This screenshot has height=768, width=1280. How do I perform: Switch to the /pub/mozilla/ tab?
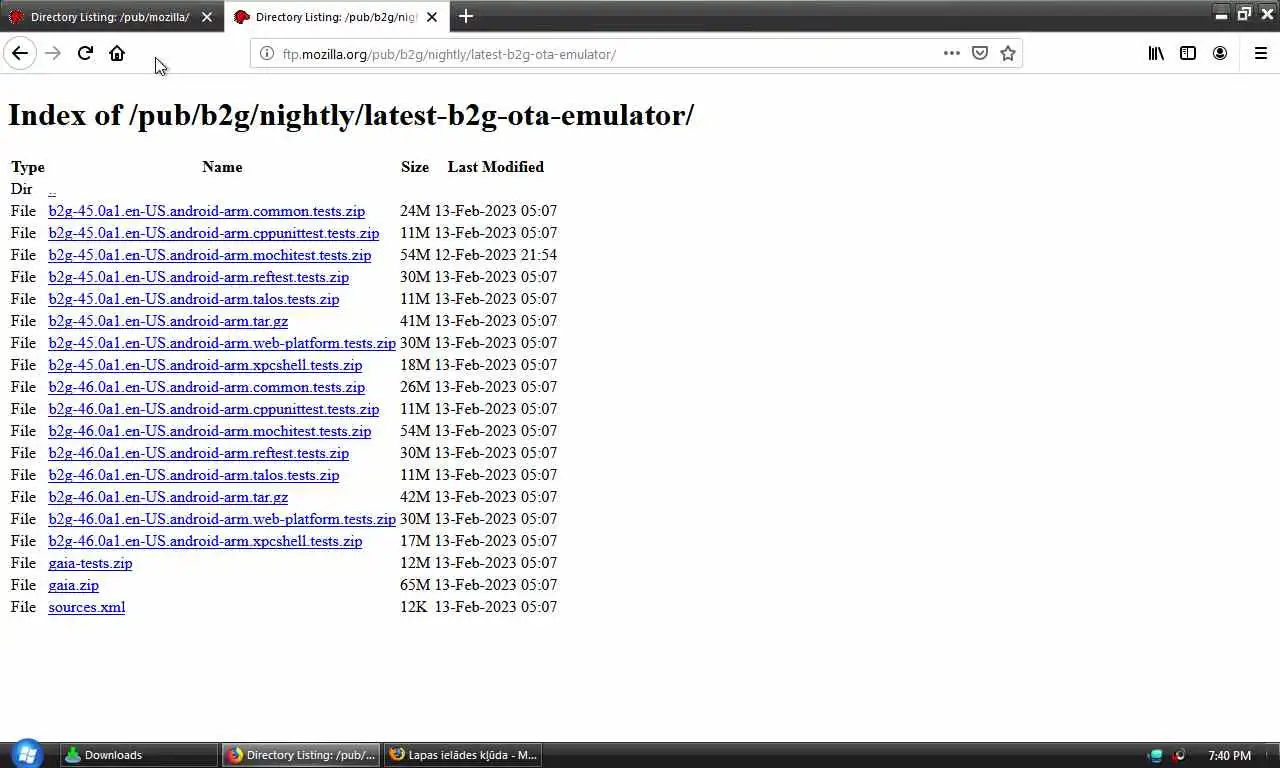tap(110, 17)
